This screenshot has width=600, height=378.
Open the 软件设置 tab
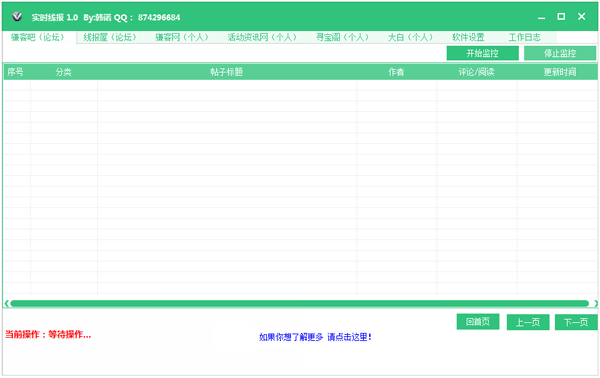click(468, 37)
